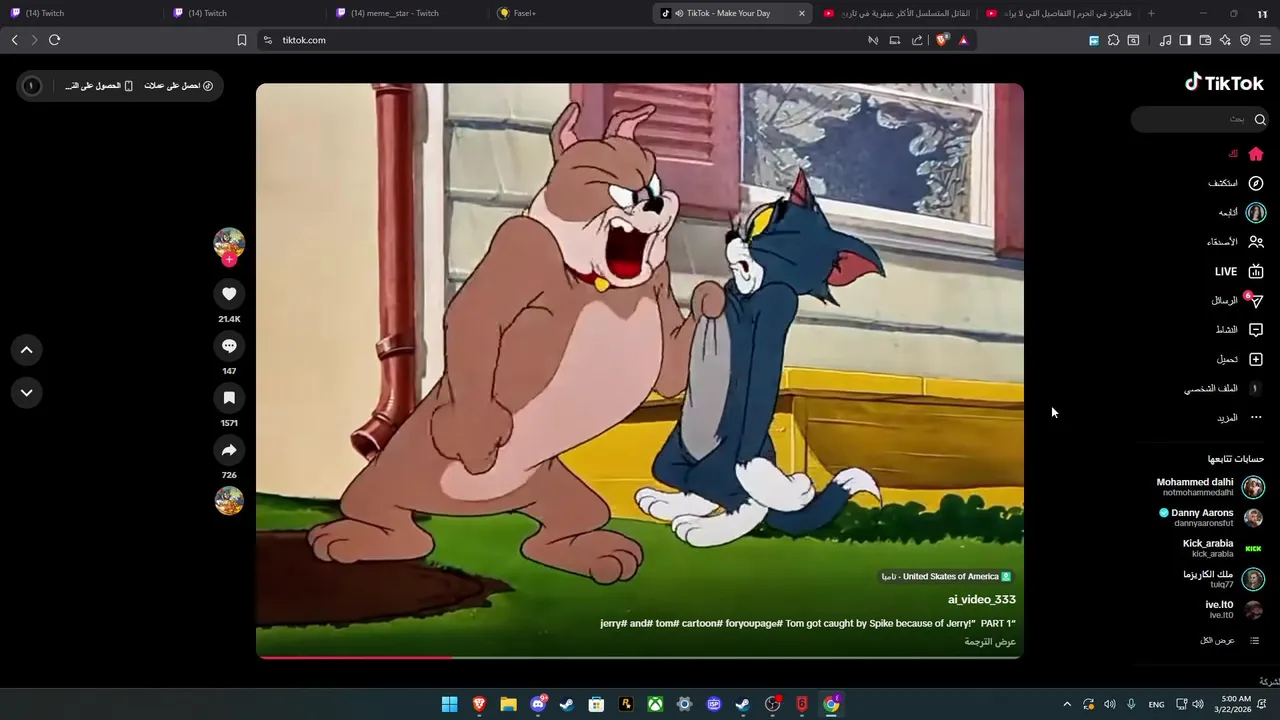
Task: Open the TikTok home page from the logo
Action: [1224, 83]
